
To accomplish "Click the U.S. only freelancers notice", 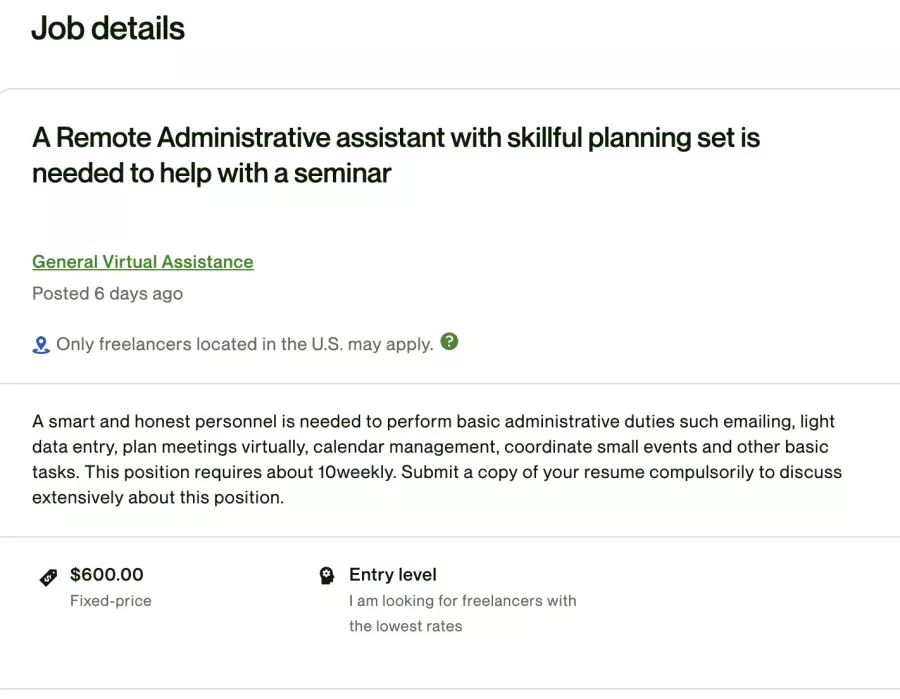I will click(245, 344).
